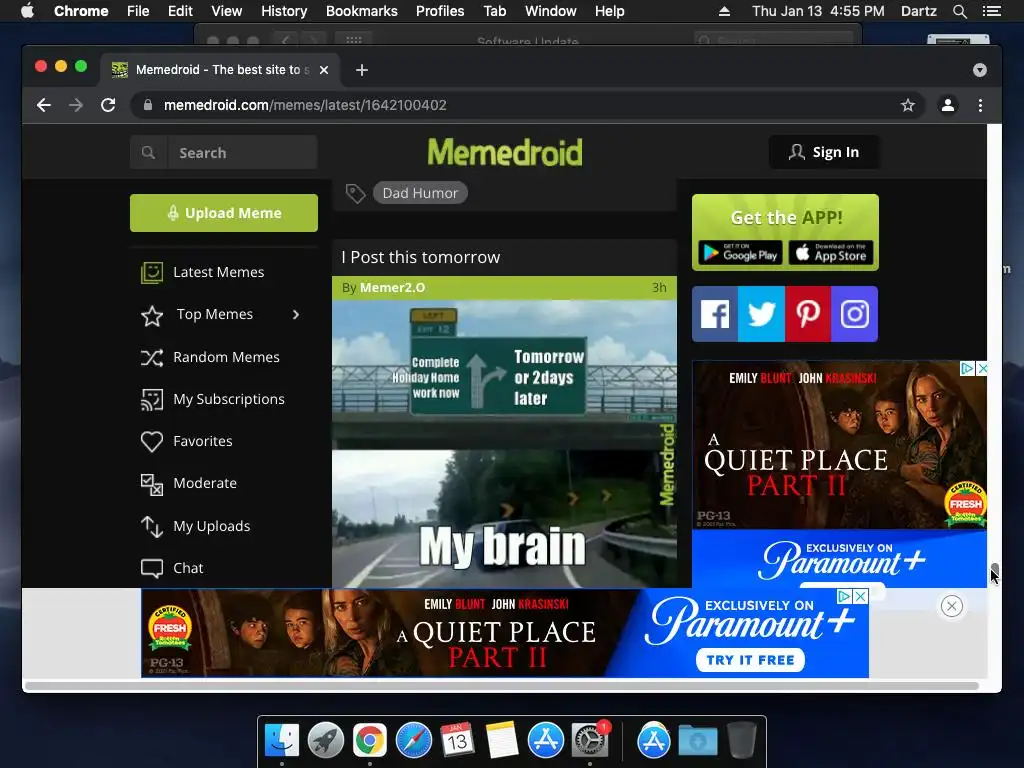
Task: Open the Bookmarks menu
Action: 361,11
